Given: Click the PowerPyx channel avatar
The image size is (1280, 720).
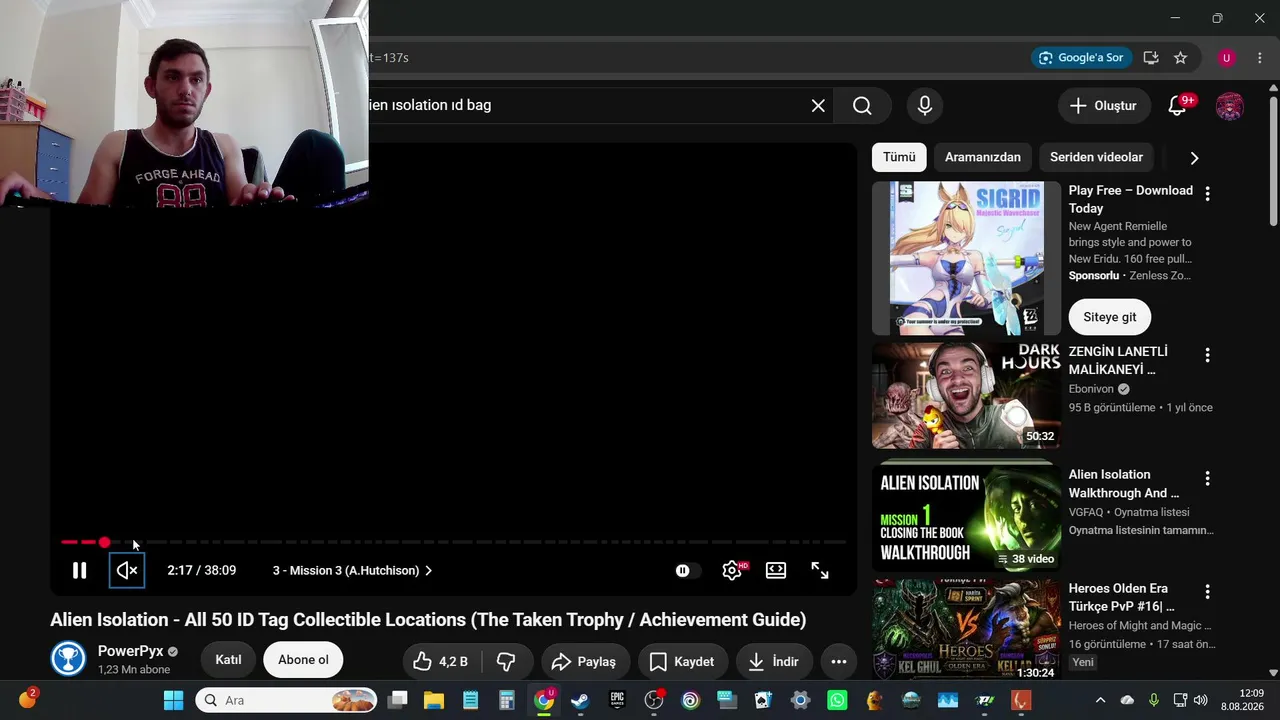Looking at the screenshot, I should (68, 659).
